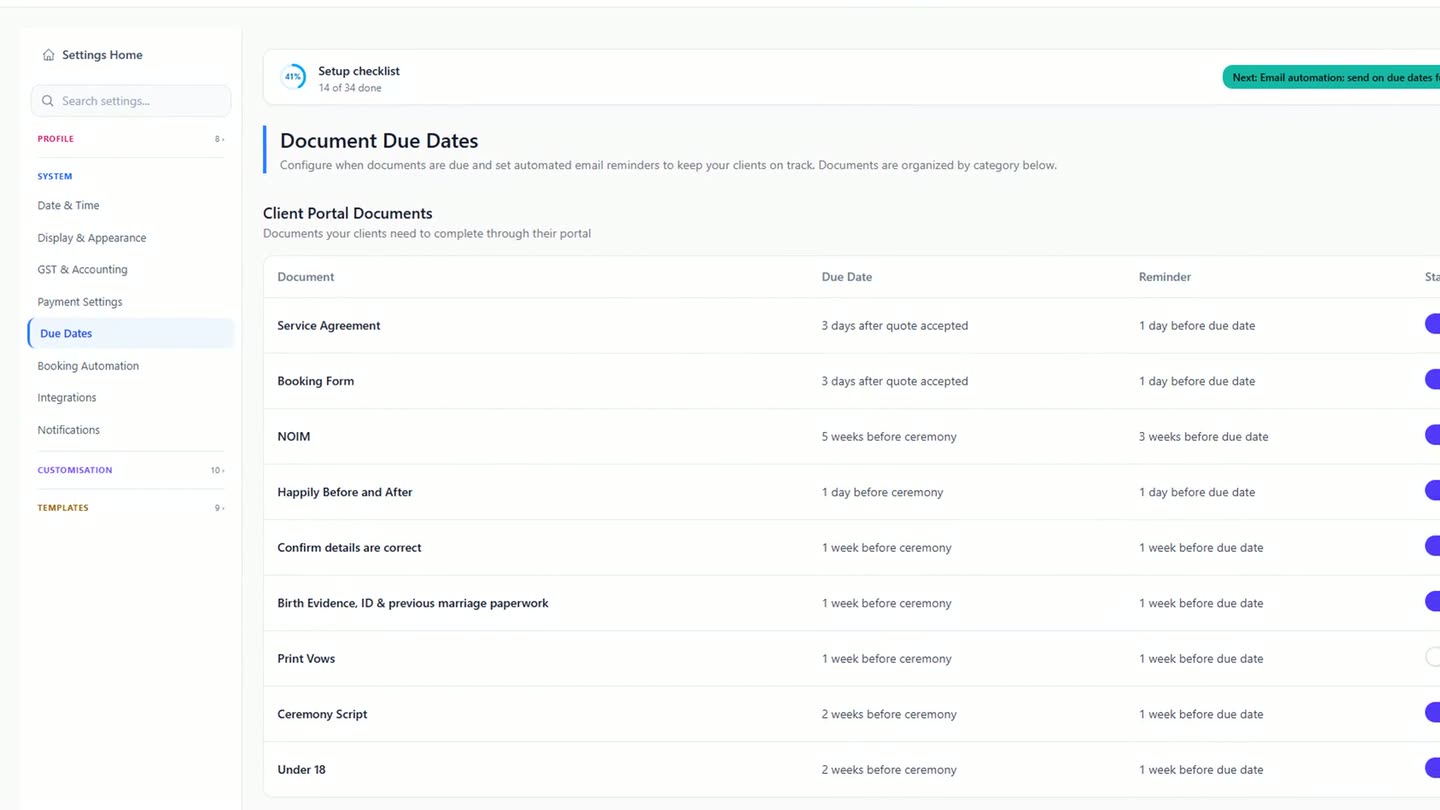The image size is (1440, 810).
Task: Click the Due Date column header
Action: coord(847,277)
